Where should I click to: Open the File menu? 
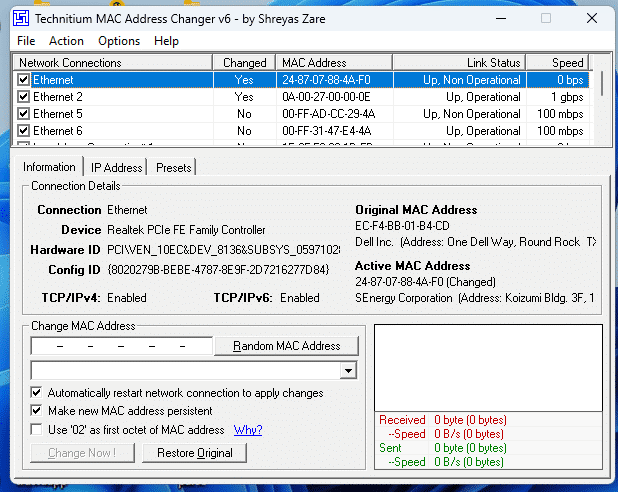click(x=26, y=41)
